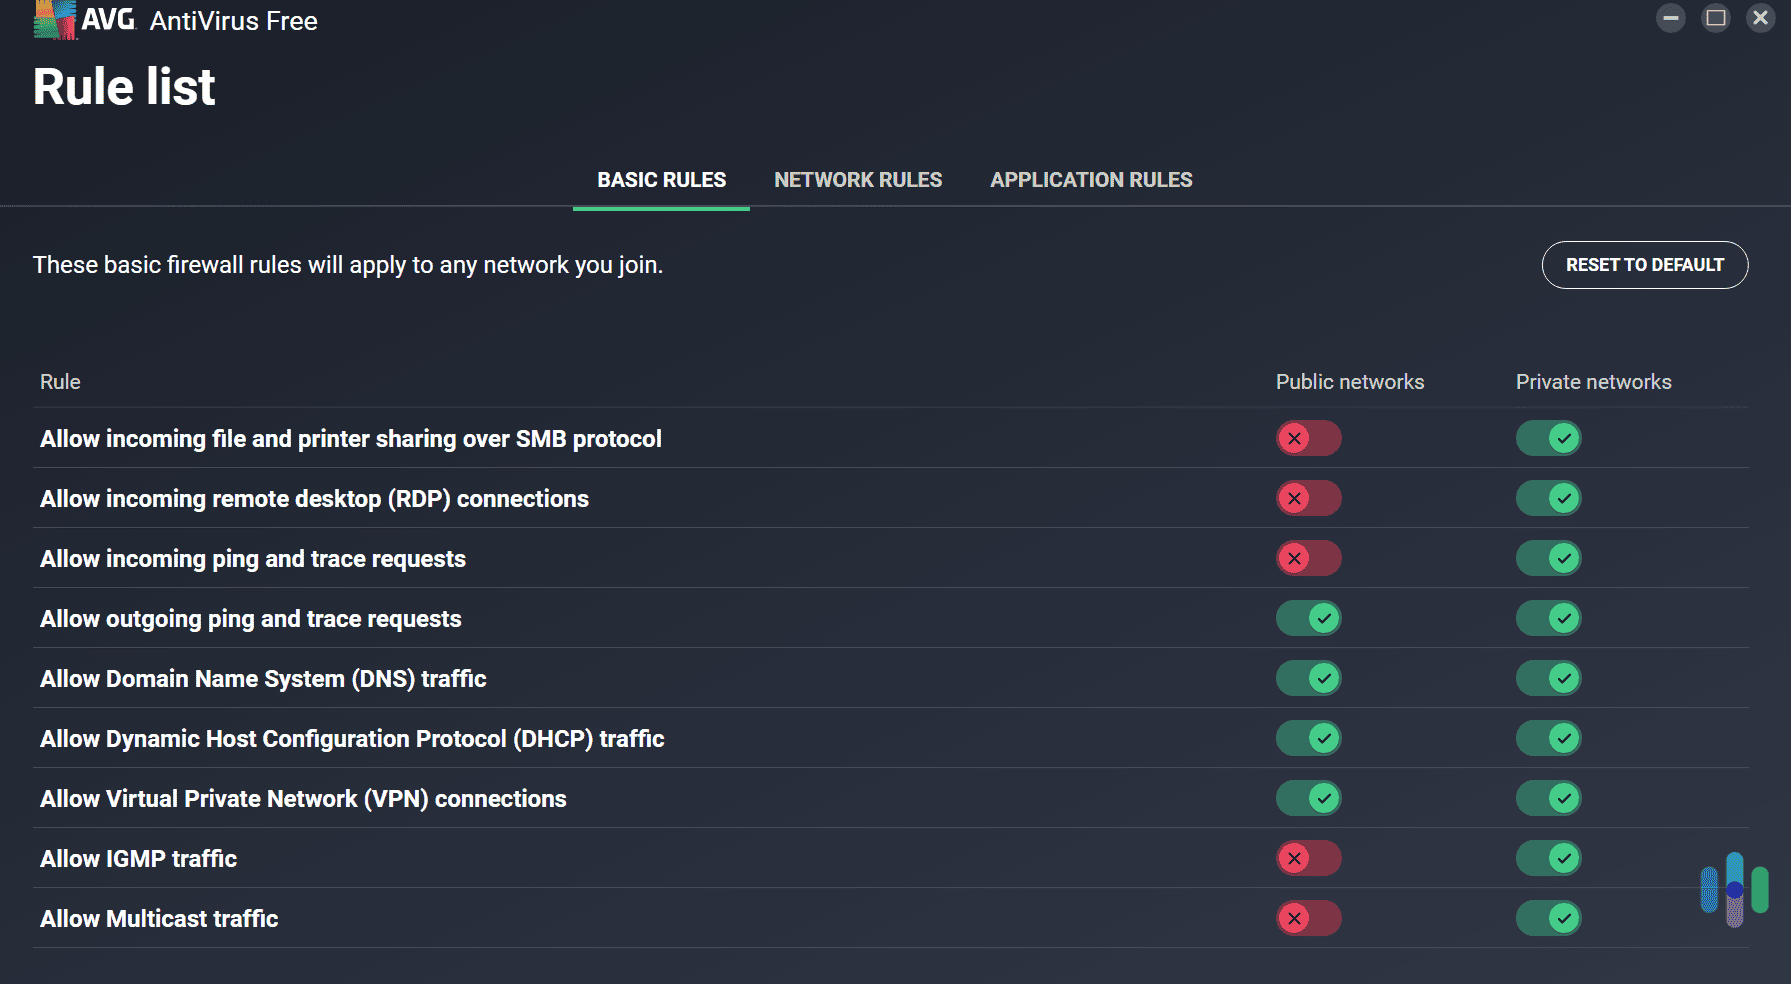Select the Basic Rules tab
The image size is (1791, 984).
click(x=661, y=180)
